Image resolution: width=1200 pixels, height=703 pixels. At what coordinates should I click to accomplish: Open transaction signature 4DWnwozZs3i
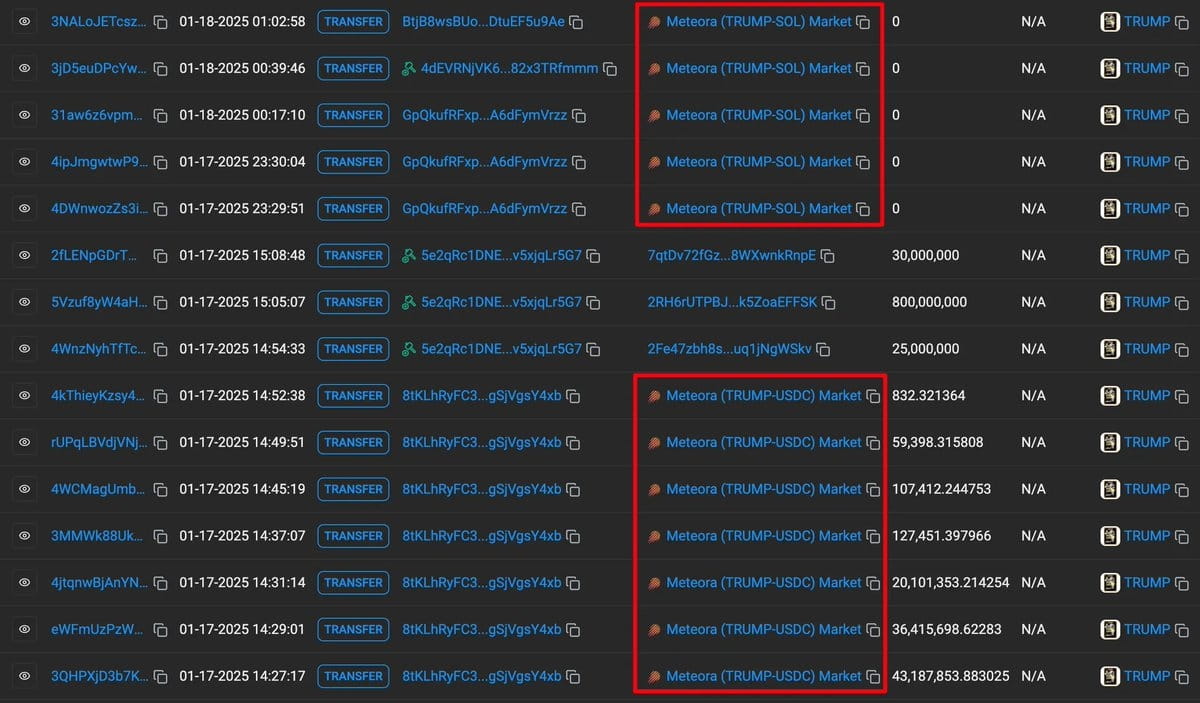pos(99,208)
